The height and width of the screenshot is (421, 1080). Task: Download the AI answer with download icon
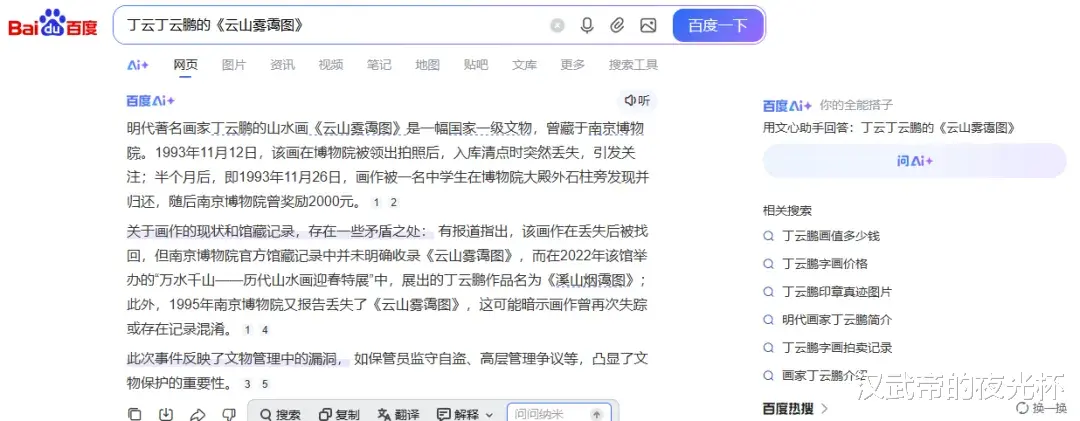point(166,415)
